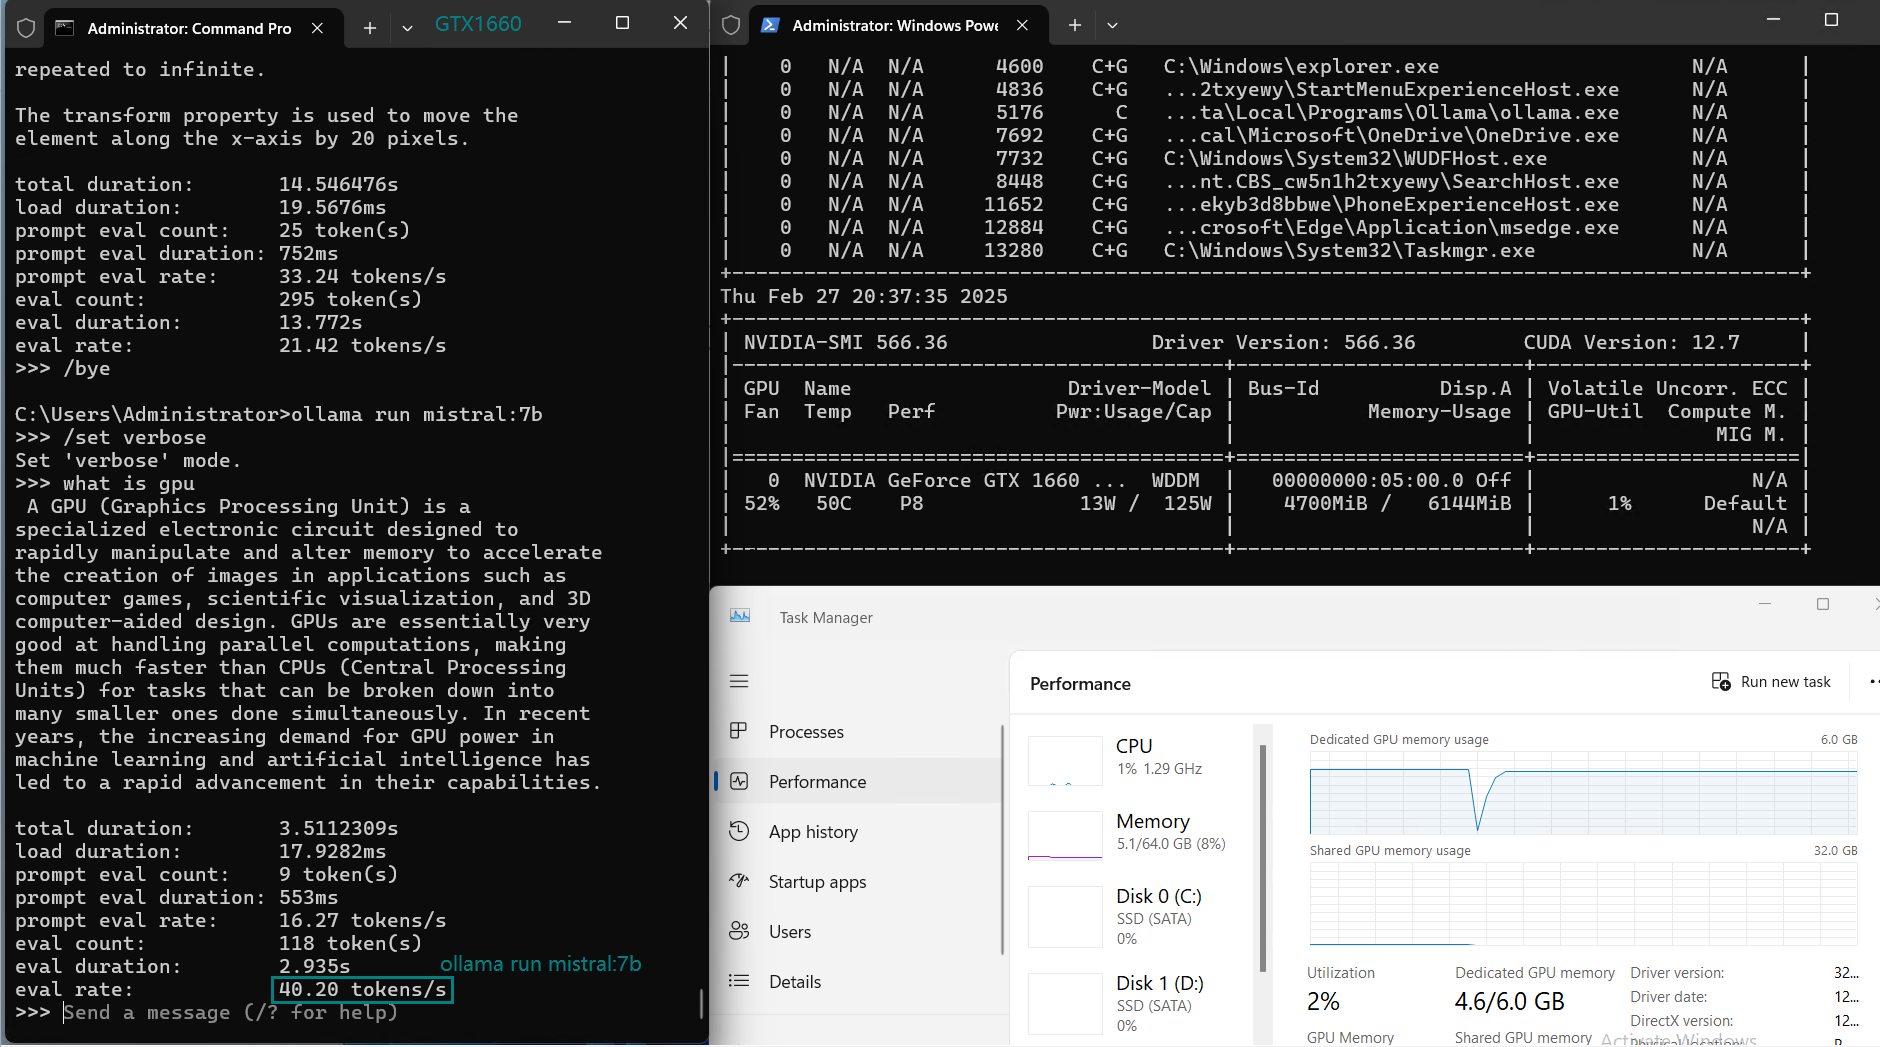Switch to the Administrator: Command Prompt tab
The width and height of the screenshot is (1880, 1047).
189,28
